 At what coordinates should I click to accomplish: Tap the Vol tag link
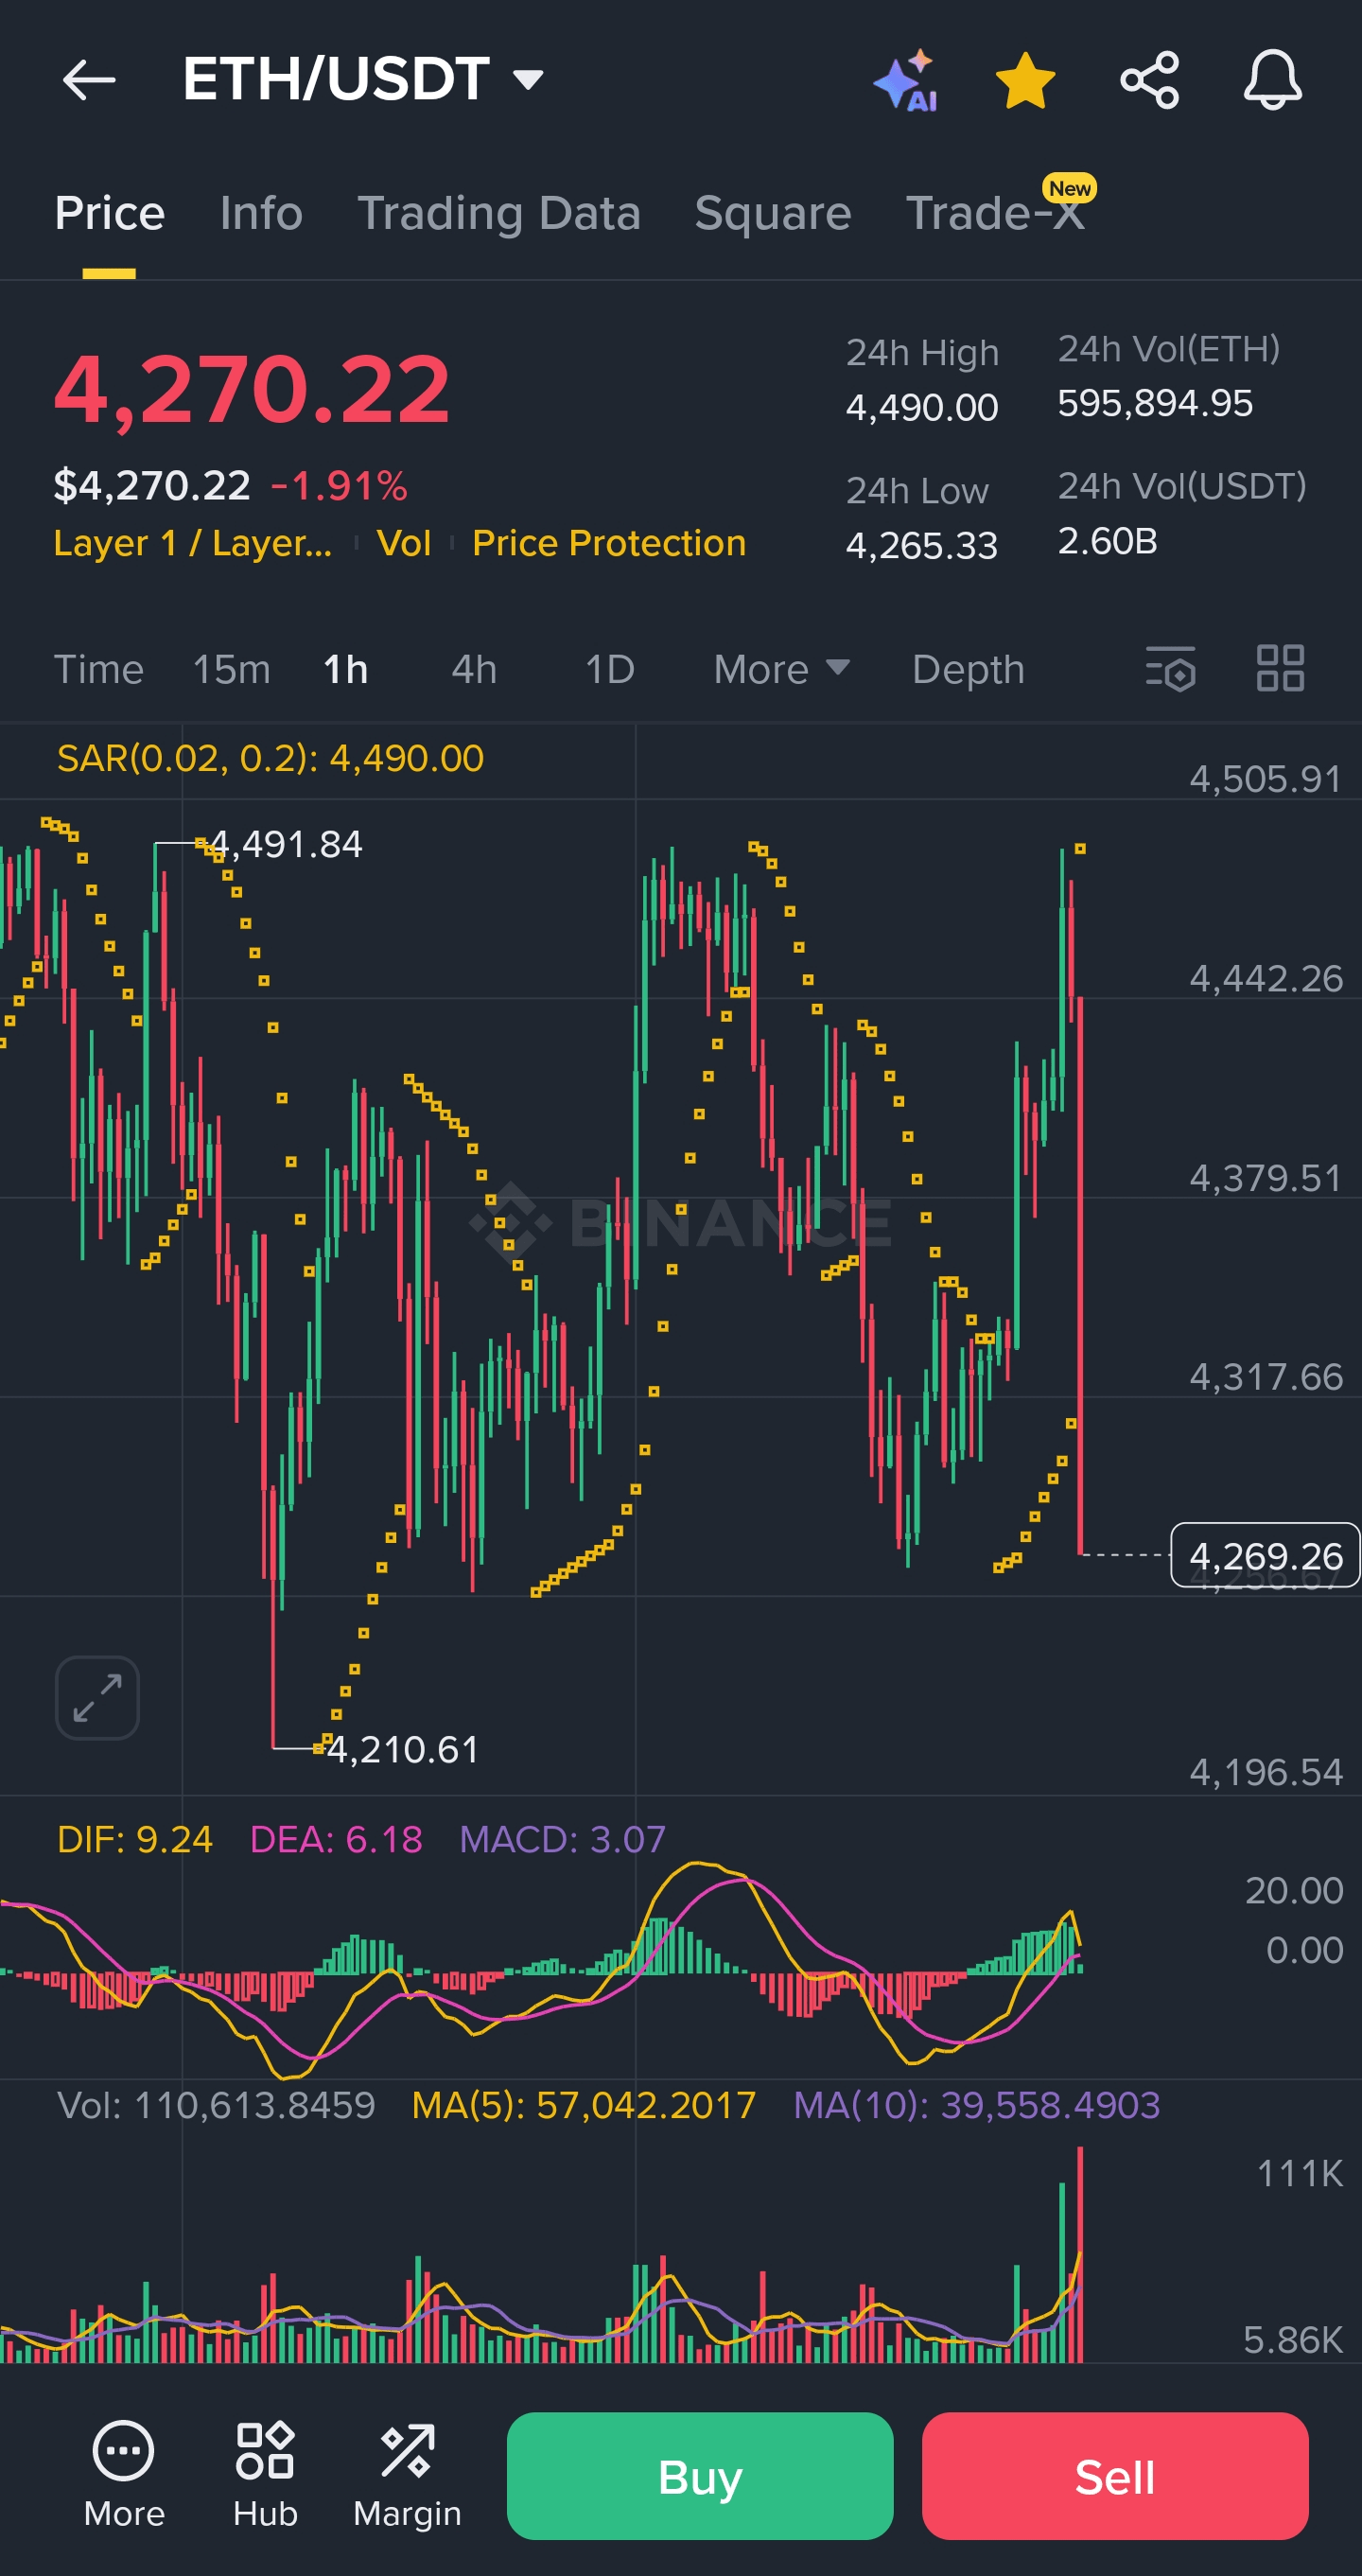404,543
